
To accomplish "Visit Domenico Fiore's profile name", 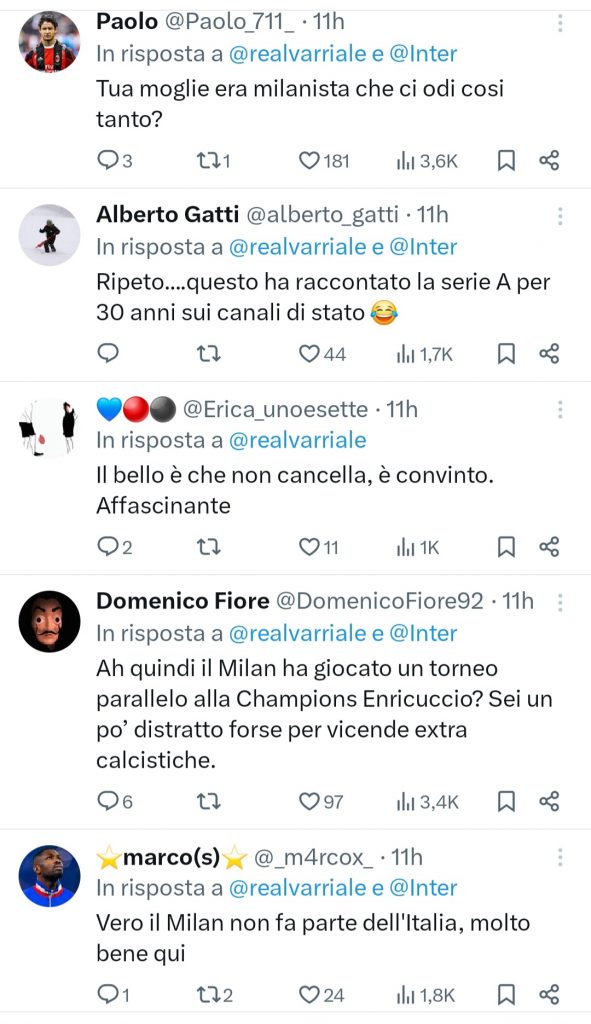I will pos(169,601).
